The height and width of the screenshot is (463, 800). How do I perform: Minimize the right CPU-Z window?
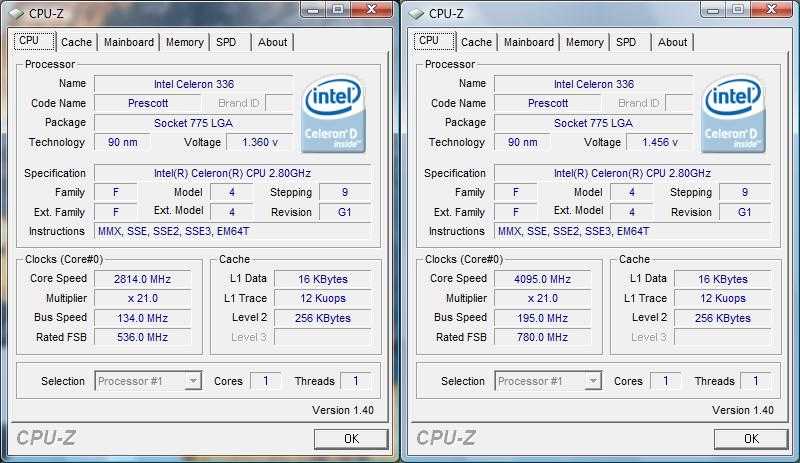713,10
